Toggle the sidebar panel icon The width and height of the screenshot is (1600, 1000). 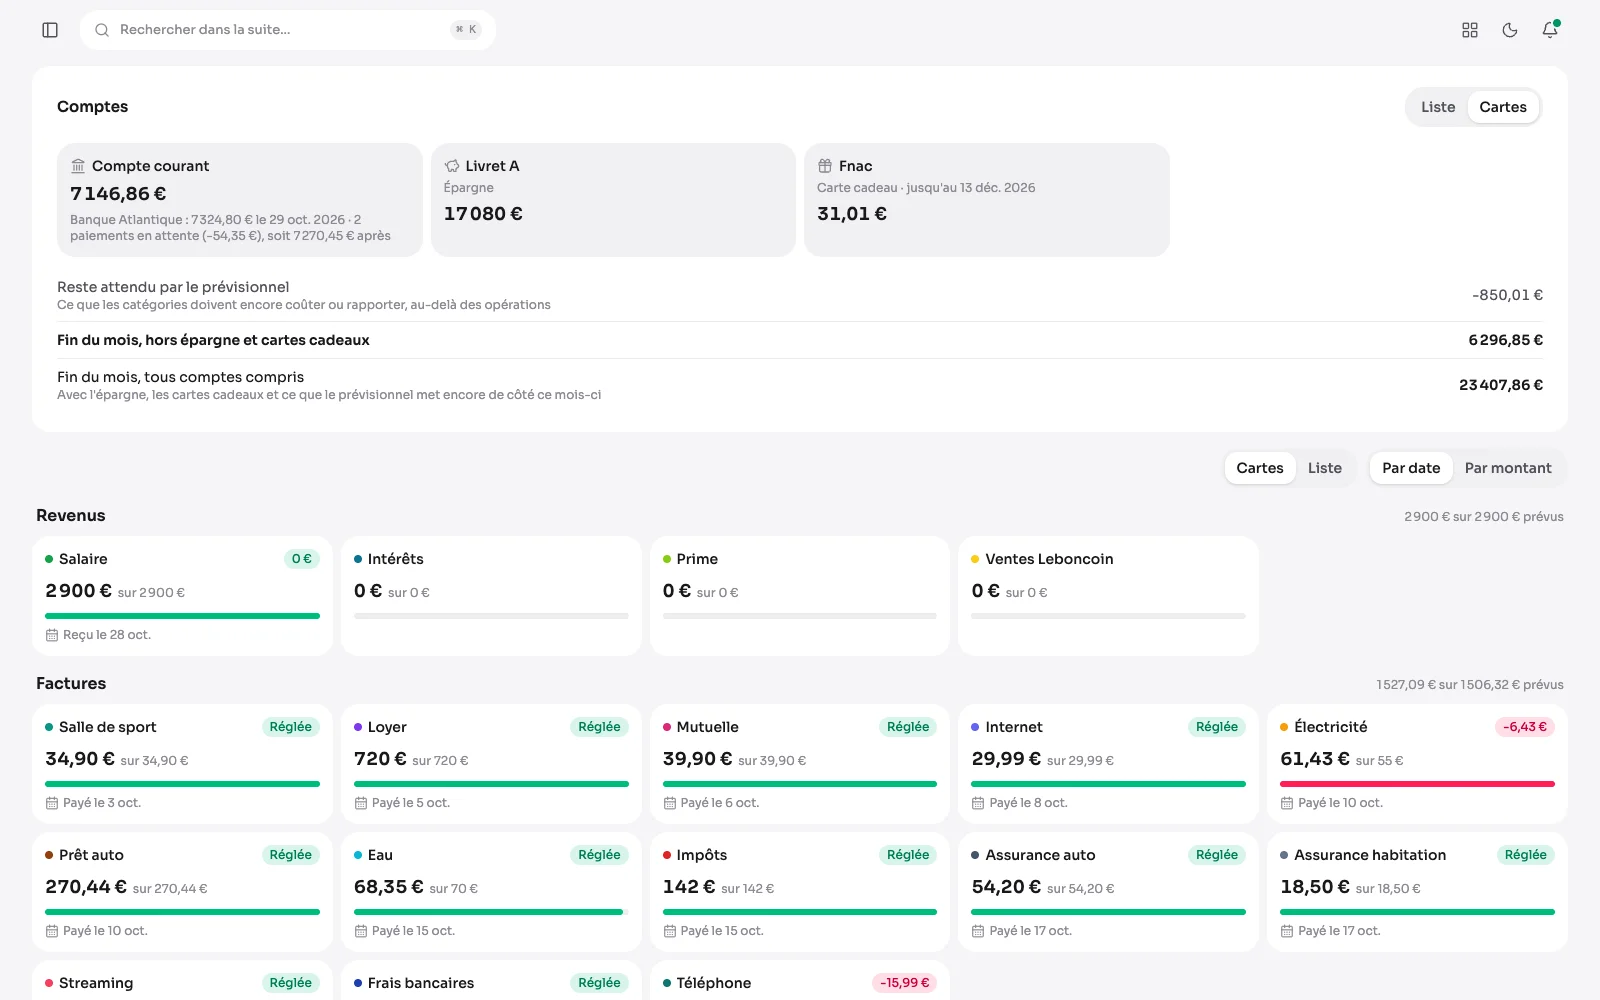pos(50,30)
